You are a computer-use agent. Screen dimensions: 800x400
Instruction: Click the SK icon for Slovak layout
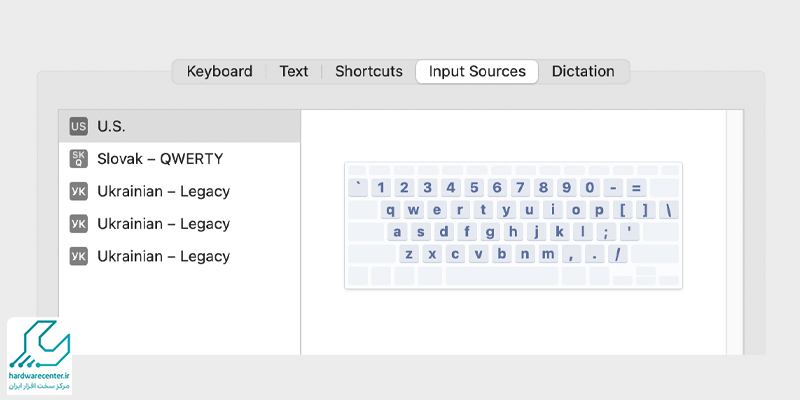[78, 158]
